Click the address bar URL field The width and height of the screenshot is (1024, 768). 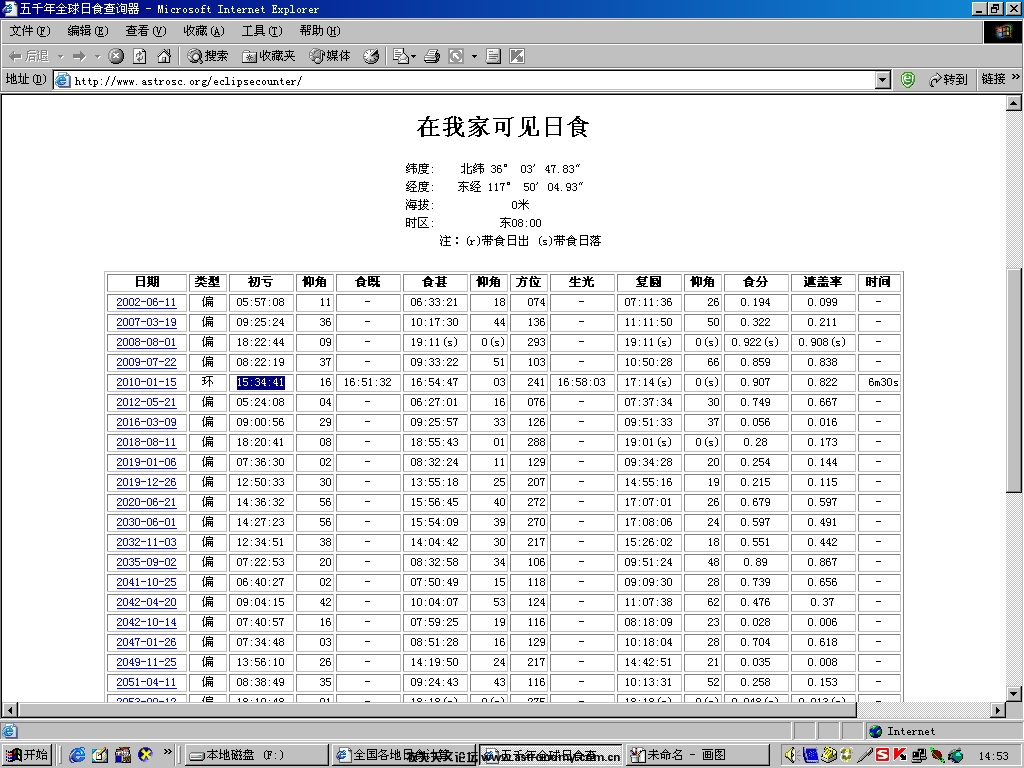click(x=470, y=80)
